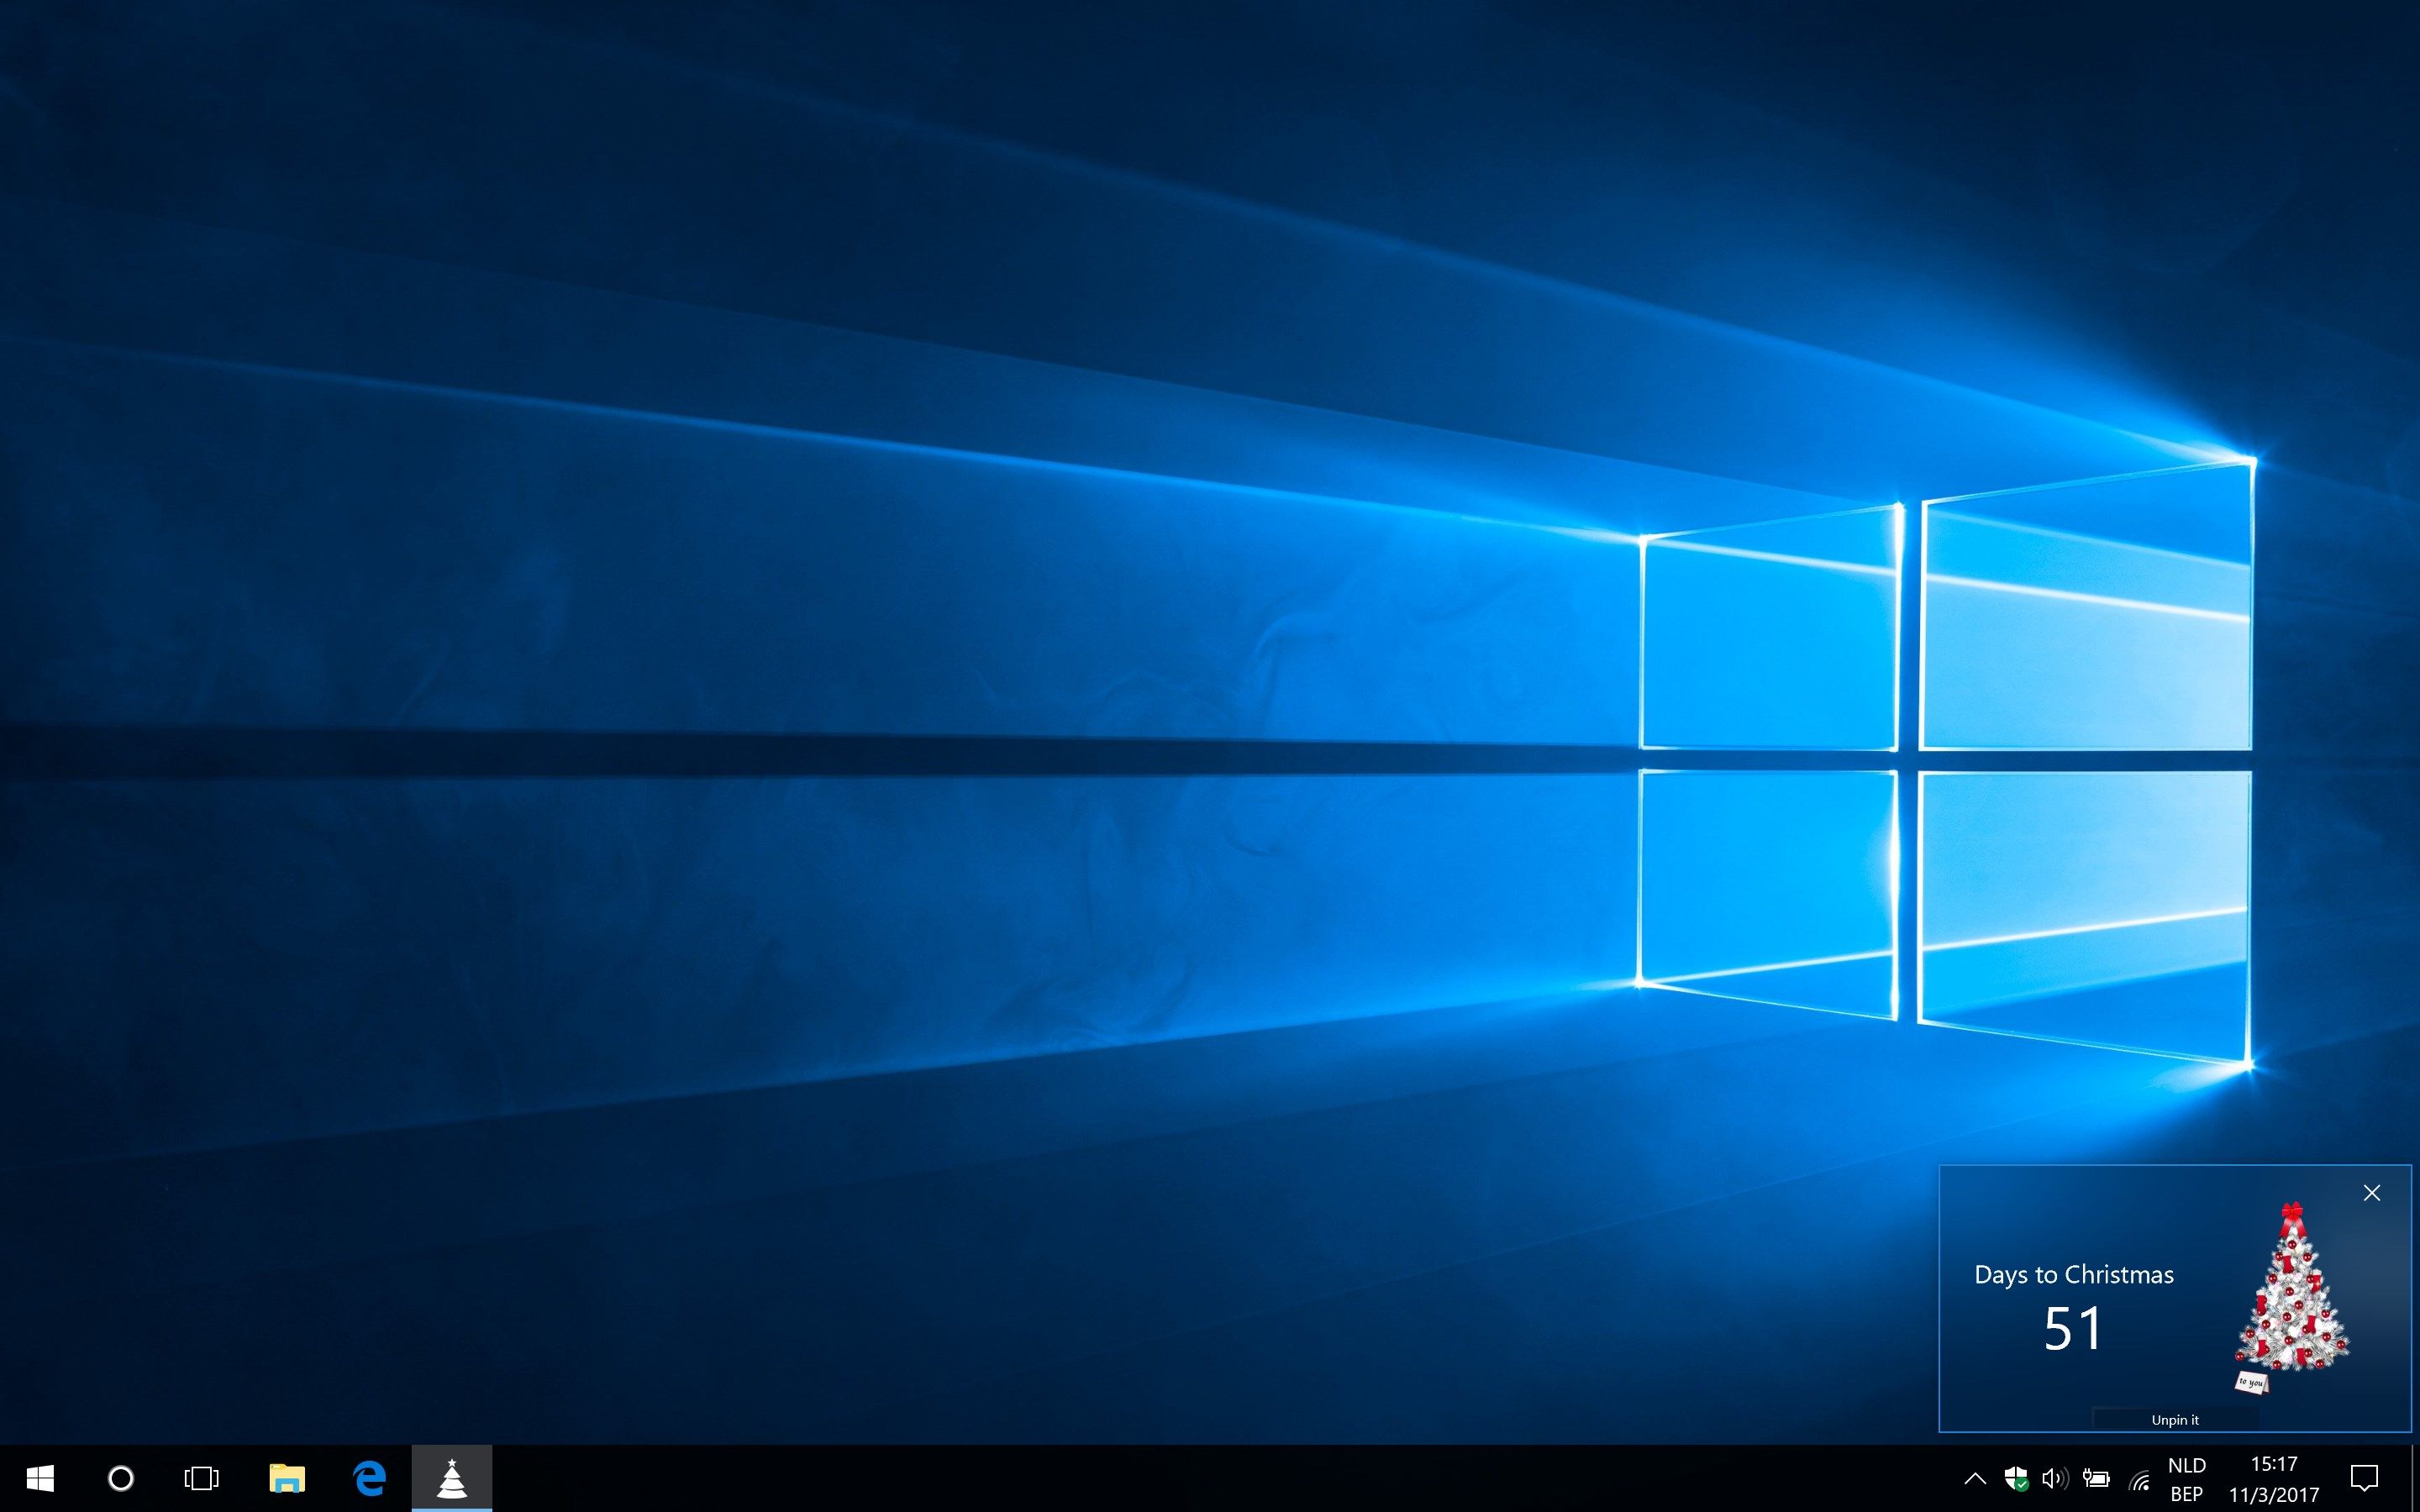Switch the NLD BEP input language
This screenshot has height=1512, width=2420.
click(x=2187, y=1479)
